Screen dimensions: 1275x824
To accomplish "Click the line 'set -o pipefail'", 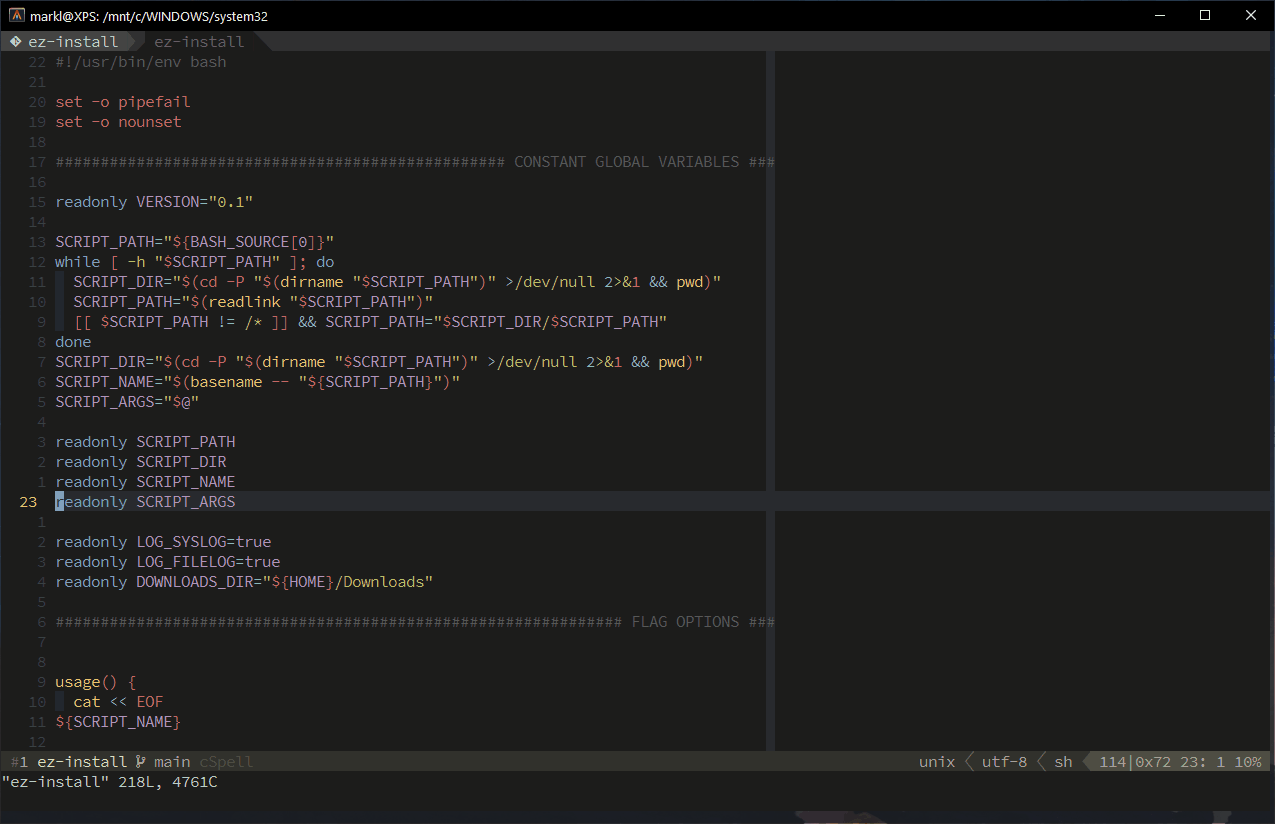I will pos(123,102).
